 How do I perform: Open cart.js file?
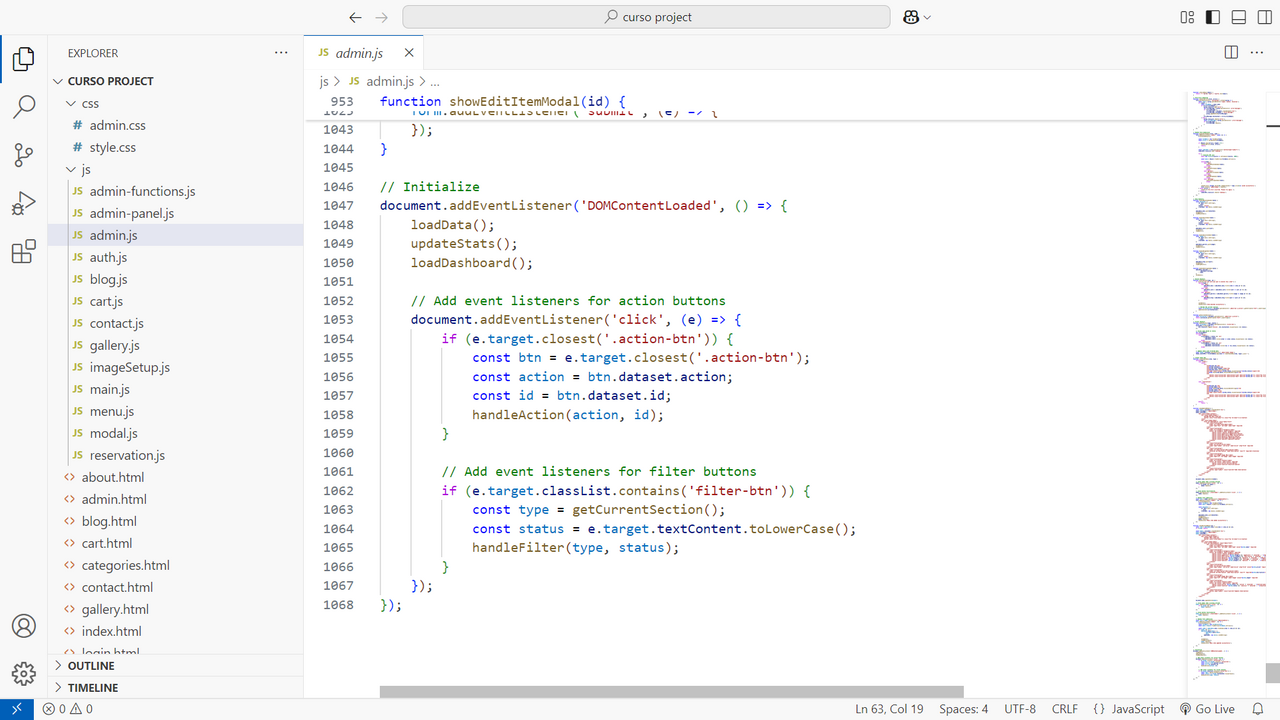click(x=176, y=301)
